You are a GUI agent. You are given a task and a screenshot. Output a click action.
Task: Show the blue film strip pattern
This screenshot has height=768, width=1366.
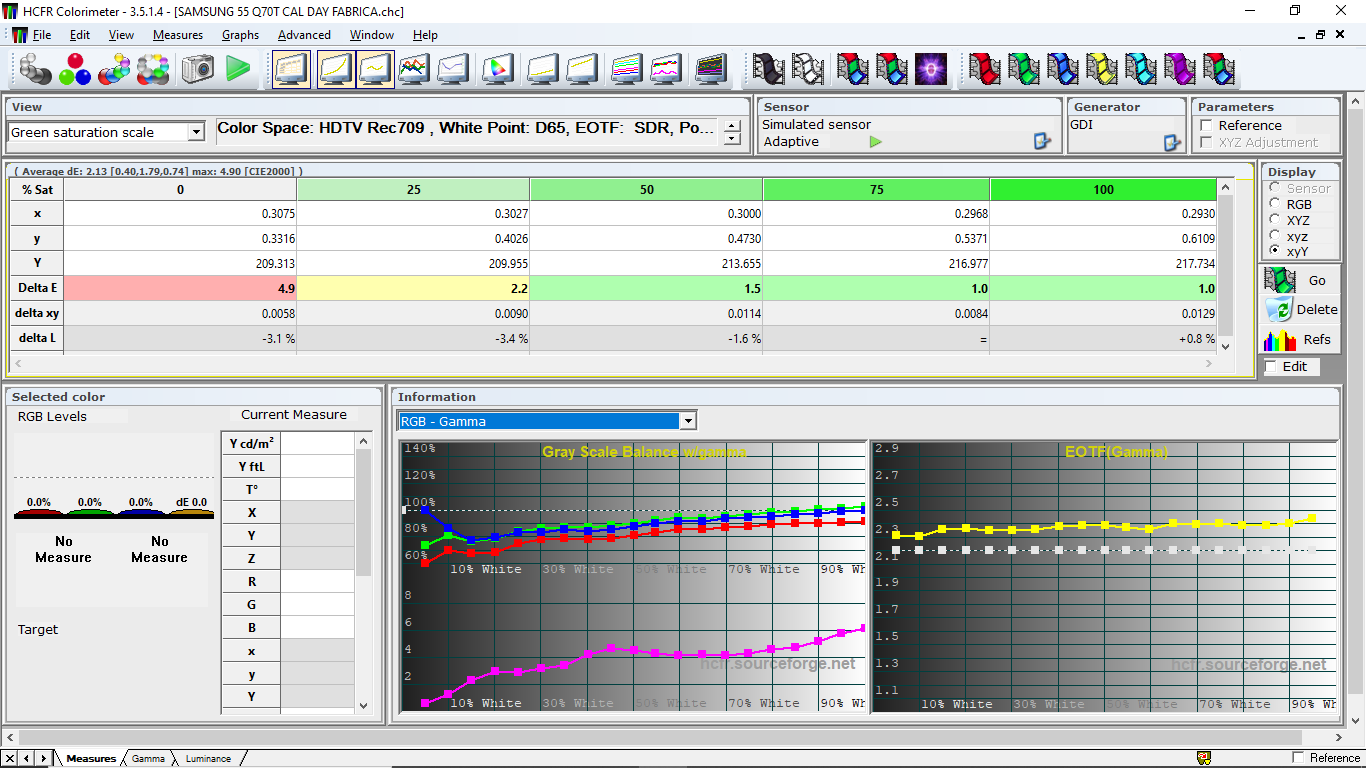1063,69
